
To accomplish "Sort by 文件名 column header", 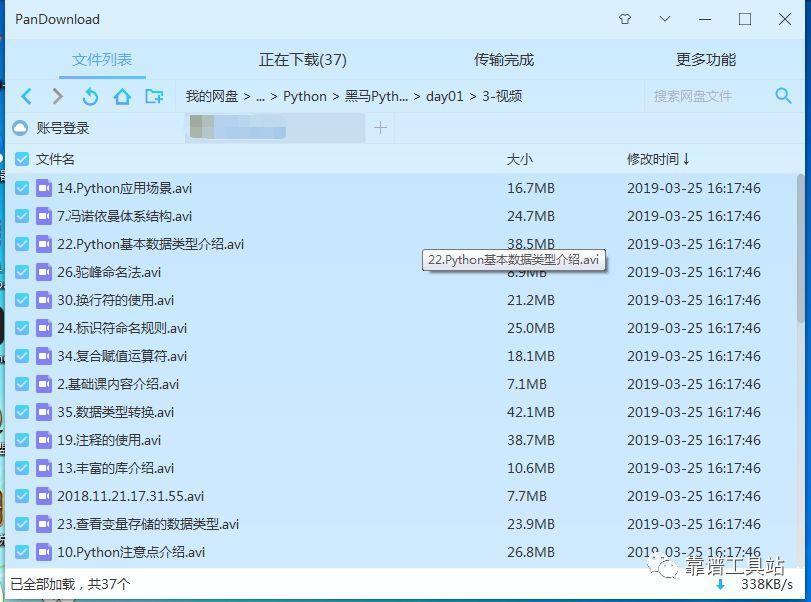I will point(55,159).
